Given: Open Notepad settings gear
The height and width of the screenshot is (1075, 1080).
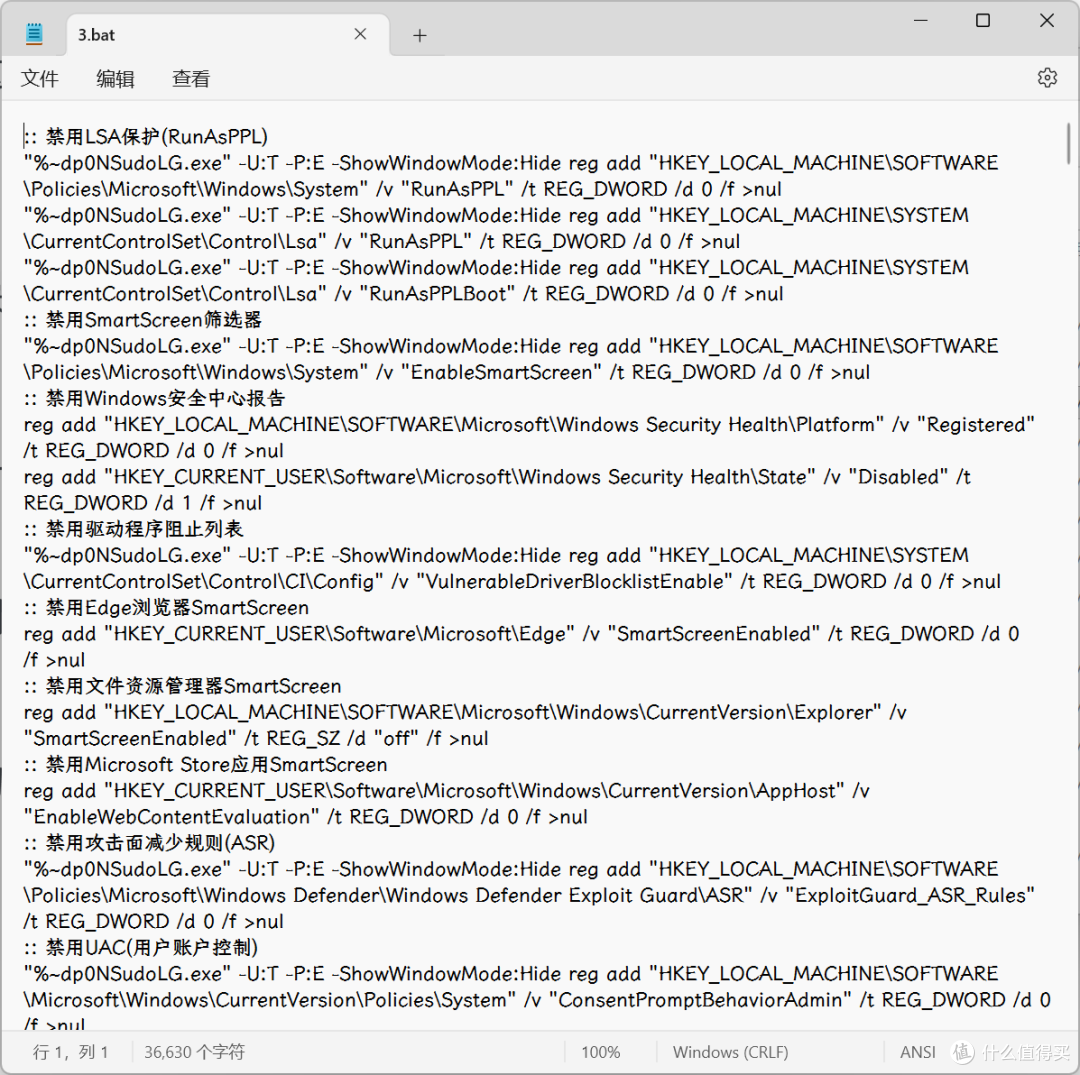Looking at the screenshot, I should [1047, 78].
